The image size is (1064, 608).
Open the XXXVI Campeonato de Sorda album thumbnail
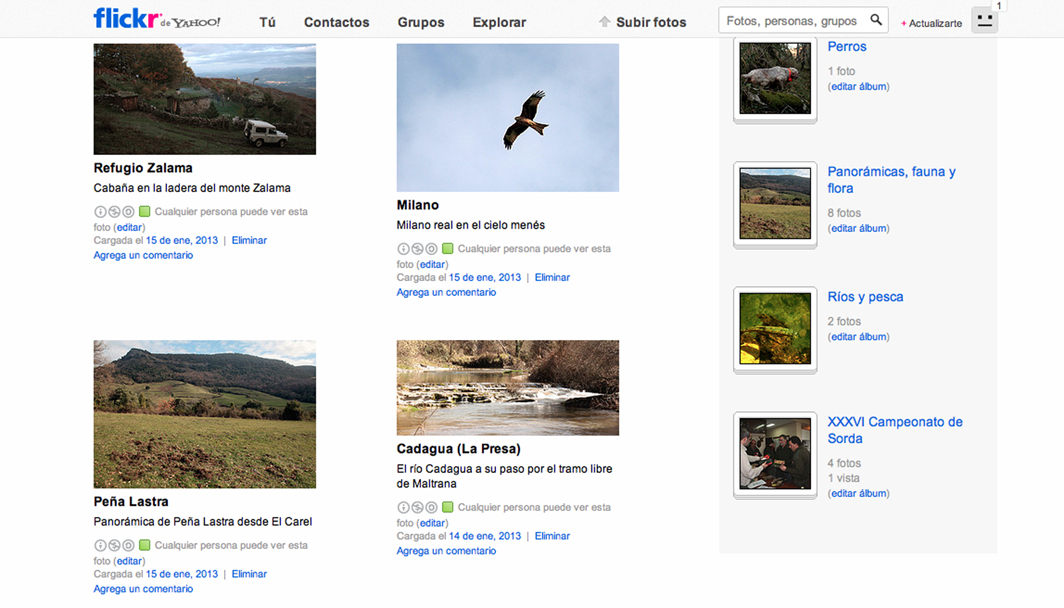pyautogui.click(x=775, y=454)
